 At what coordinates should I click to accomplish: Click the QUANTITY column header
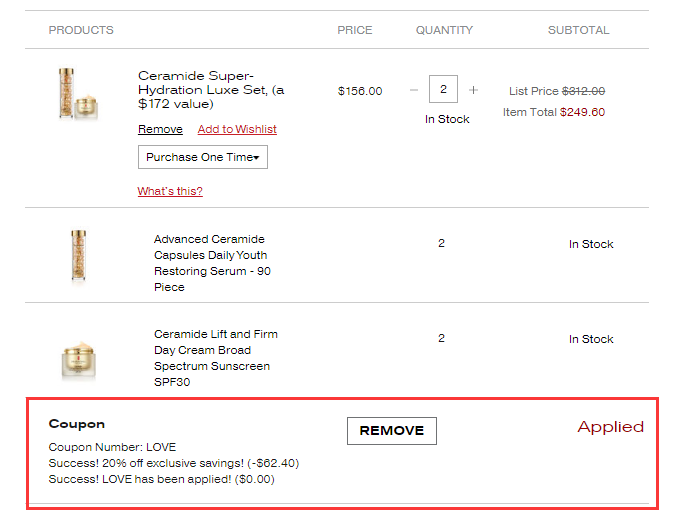point(444,30)
